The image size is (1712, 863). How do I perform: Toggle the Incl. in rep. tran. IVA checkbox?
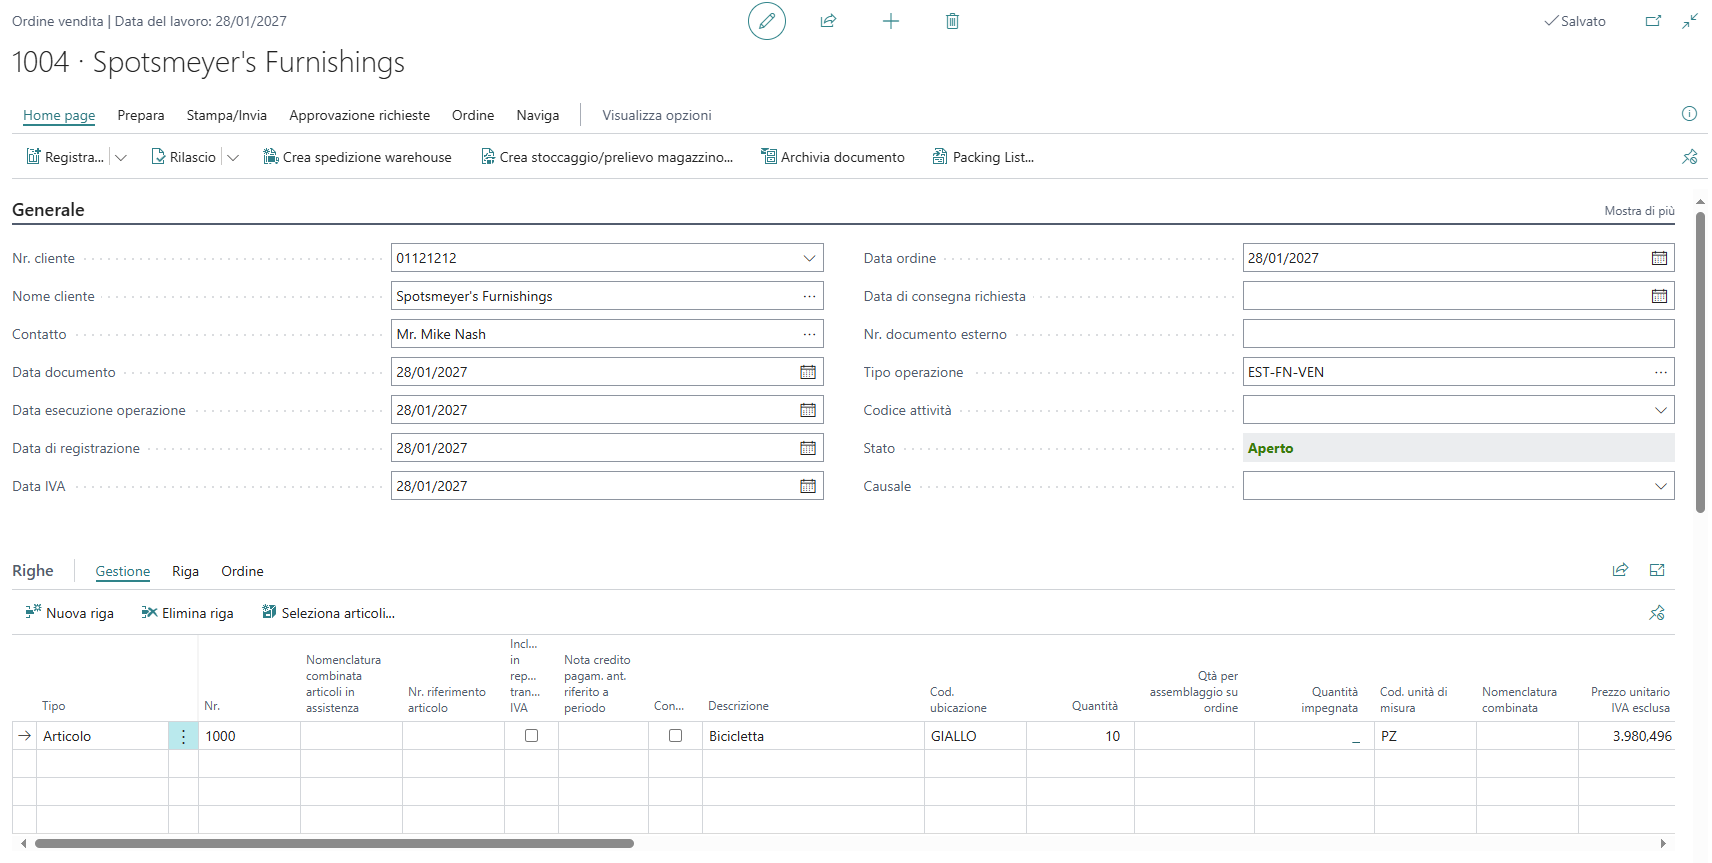(x=531, y=735)
